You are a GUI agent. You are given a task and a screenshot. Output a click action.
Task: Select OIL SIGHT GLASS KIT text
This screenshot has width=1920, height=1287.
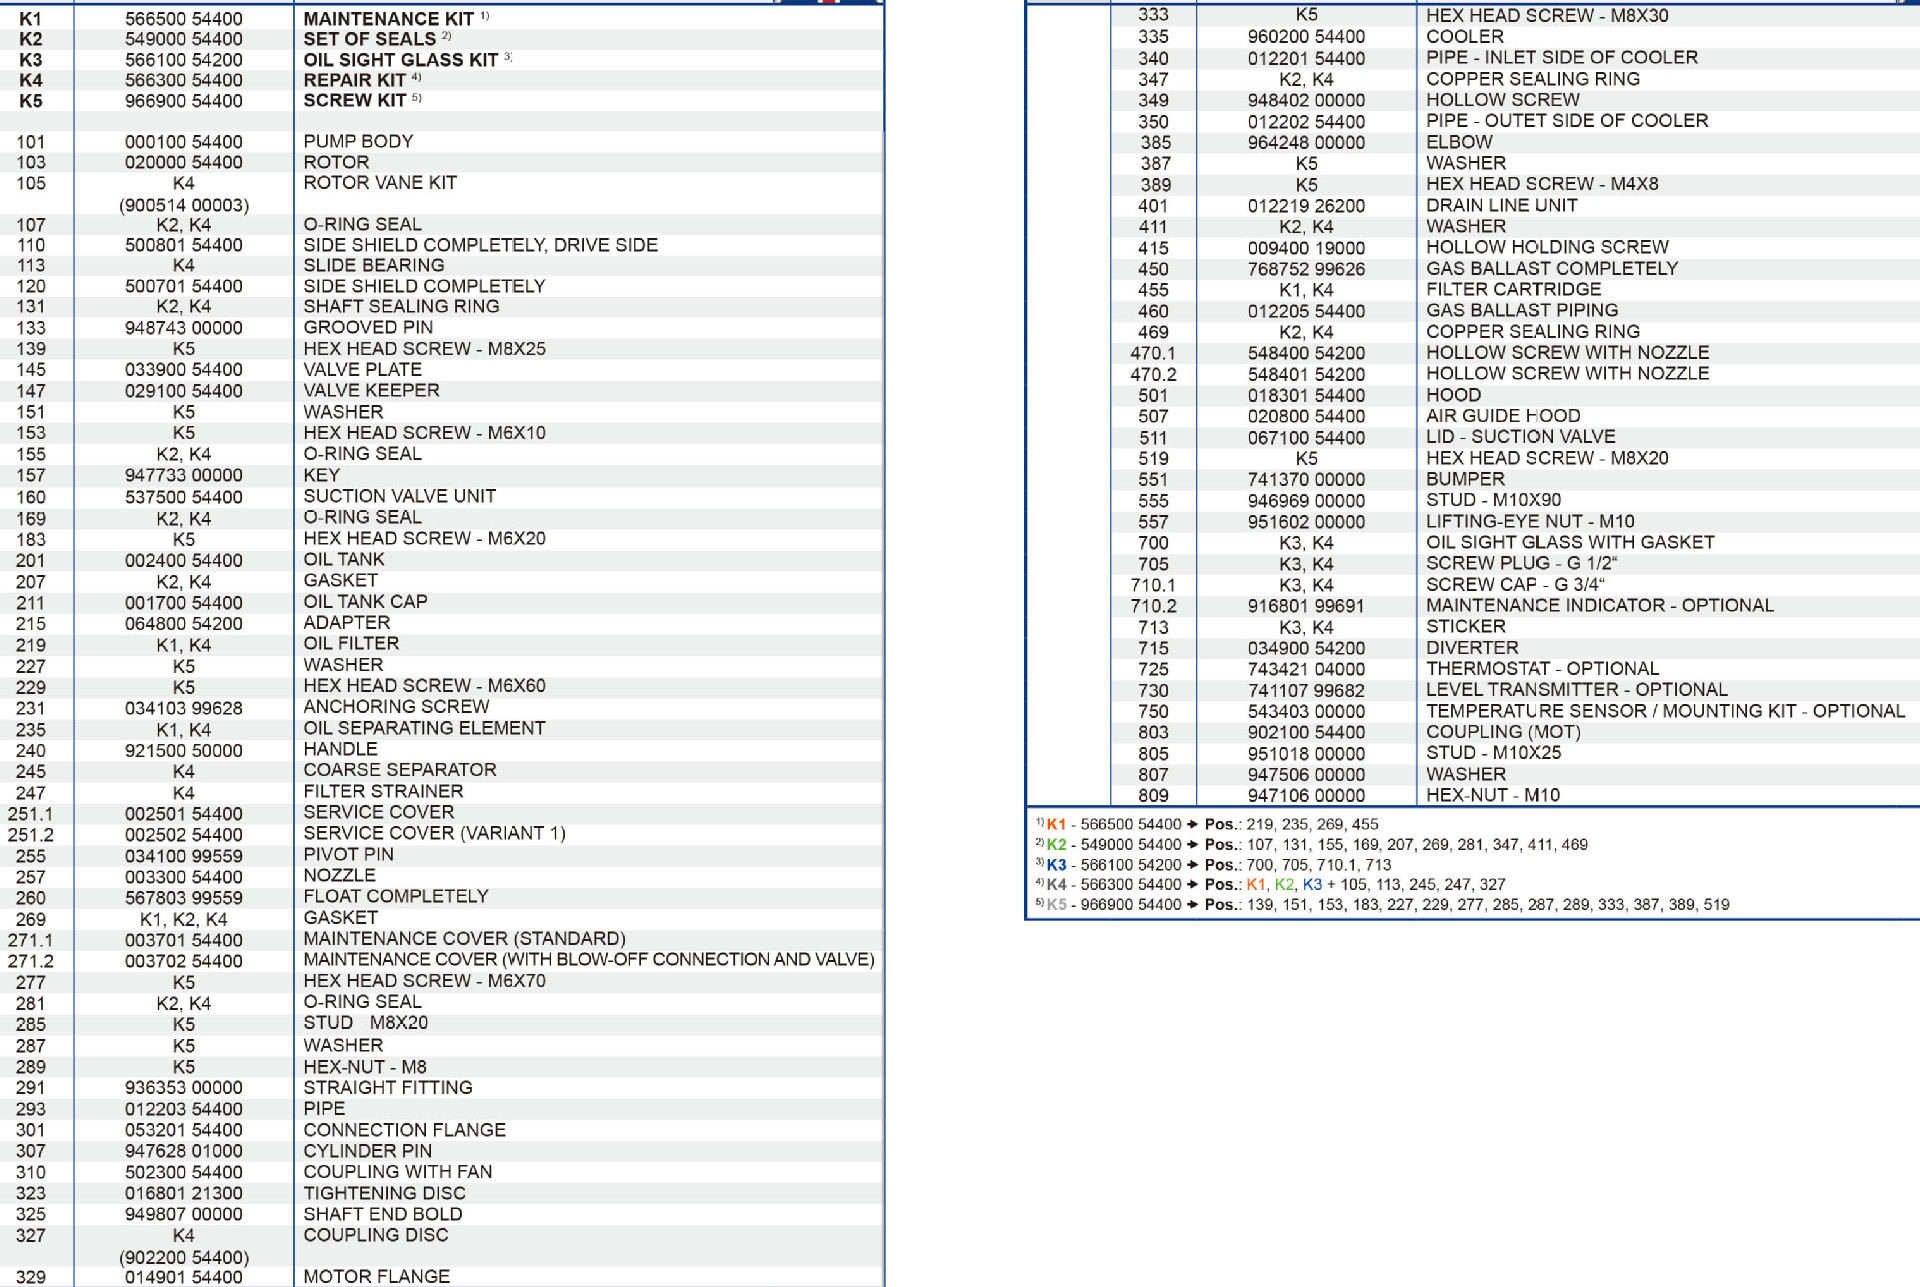[x=400, y=60]
